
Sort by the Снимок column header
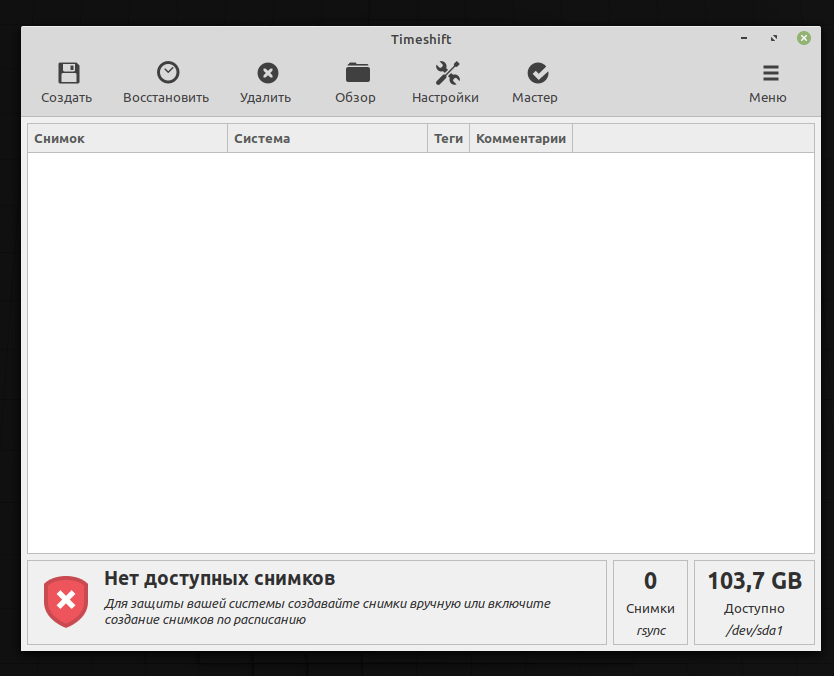pyautogui.click(x=128, y=138)
